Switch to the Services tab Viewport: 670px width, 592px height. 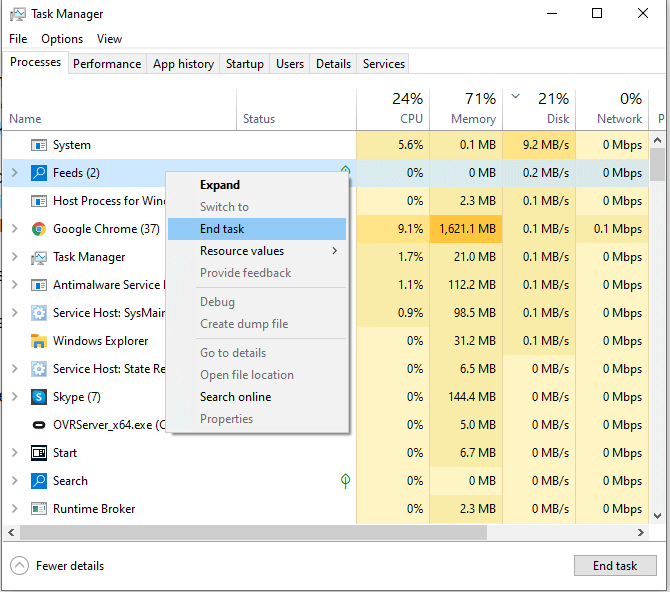point(384,64)
